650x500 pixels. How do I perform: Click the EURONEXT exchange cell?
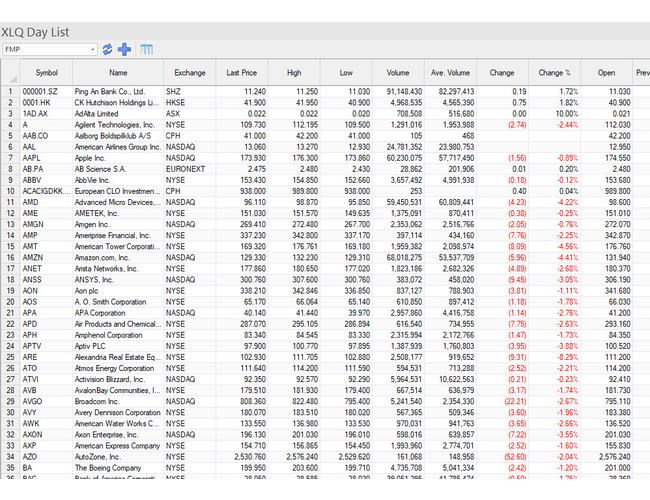pos(190,169)
